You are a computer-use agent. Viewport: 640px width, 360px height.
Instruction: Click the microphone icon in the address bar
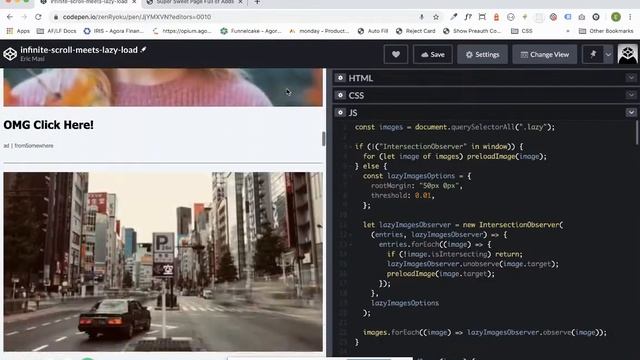(x=422, y=17)
